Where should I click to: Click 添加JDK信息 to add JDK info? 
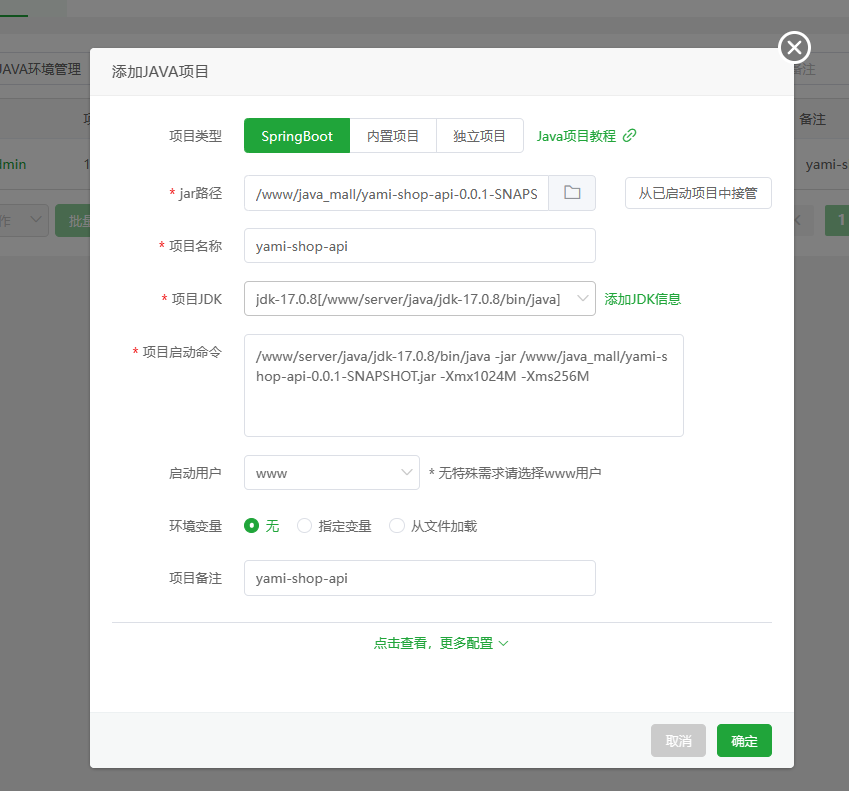pos(641,298)
